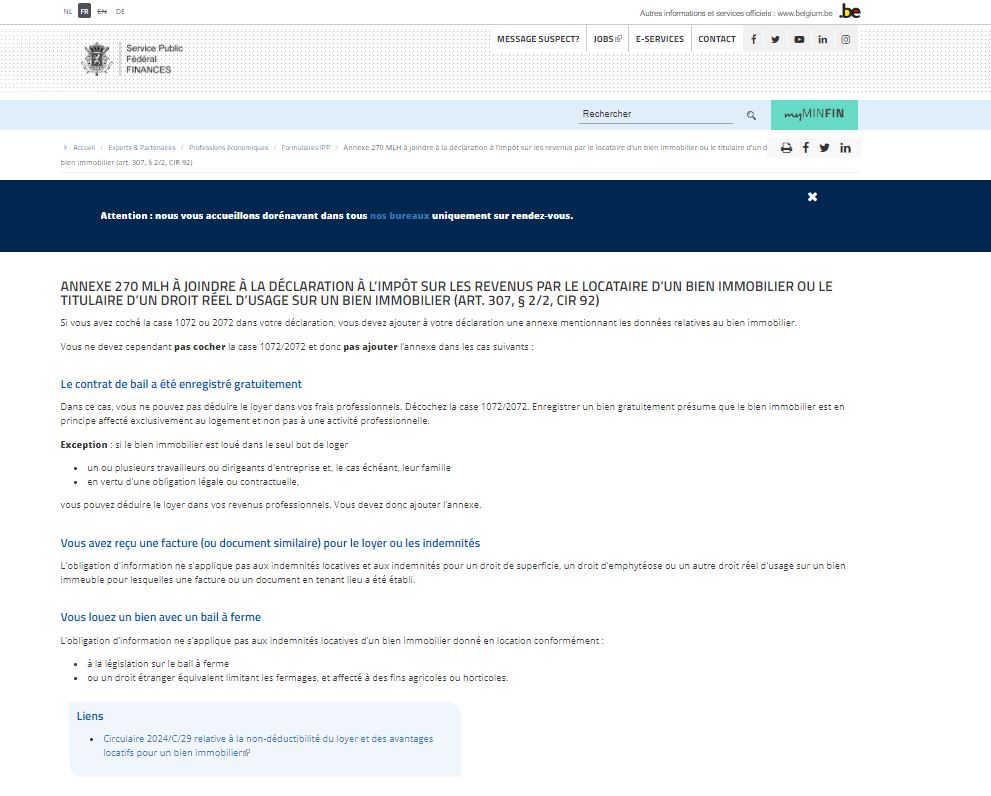Dismiss the appointment notice banner
The height and width of the screenshot is (796, 991).
click(812, 196)
